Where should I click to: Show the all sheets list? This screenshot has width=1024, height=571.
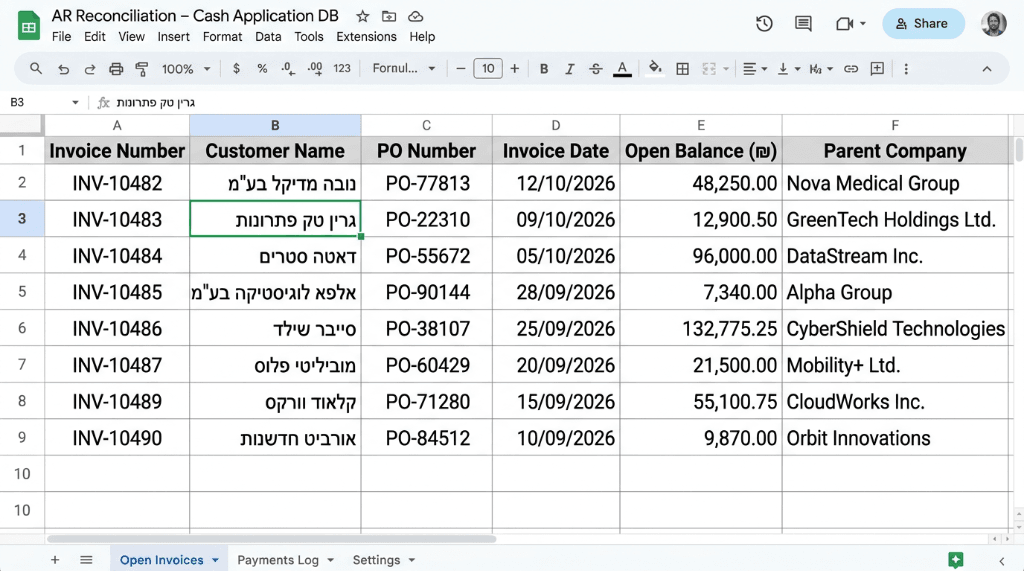coord(86,560)
